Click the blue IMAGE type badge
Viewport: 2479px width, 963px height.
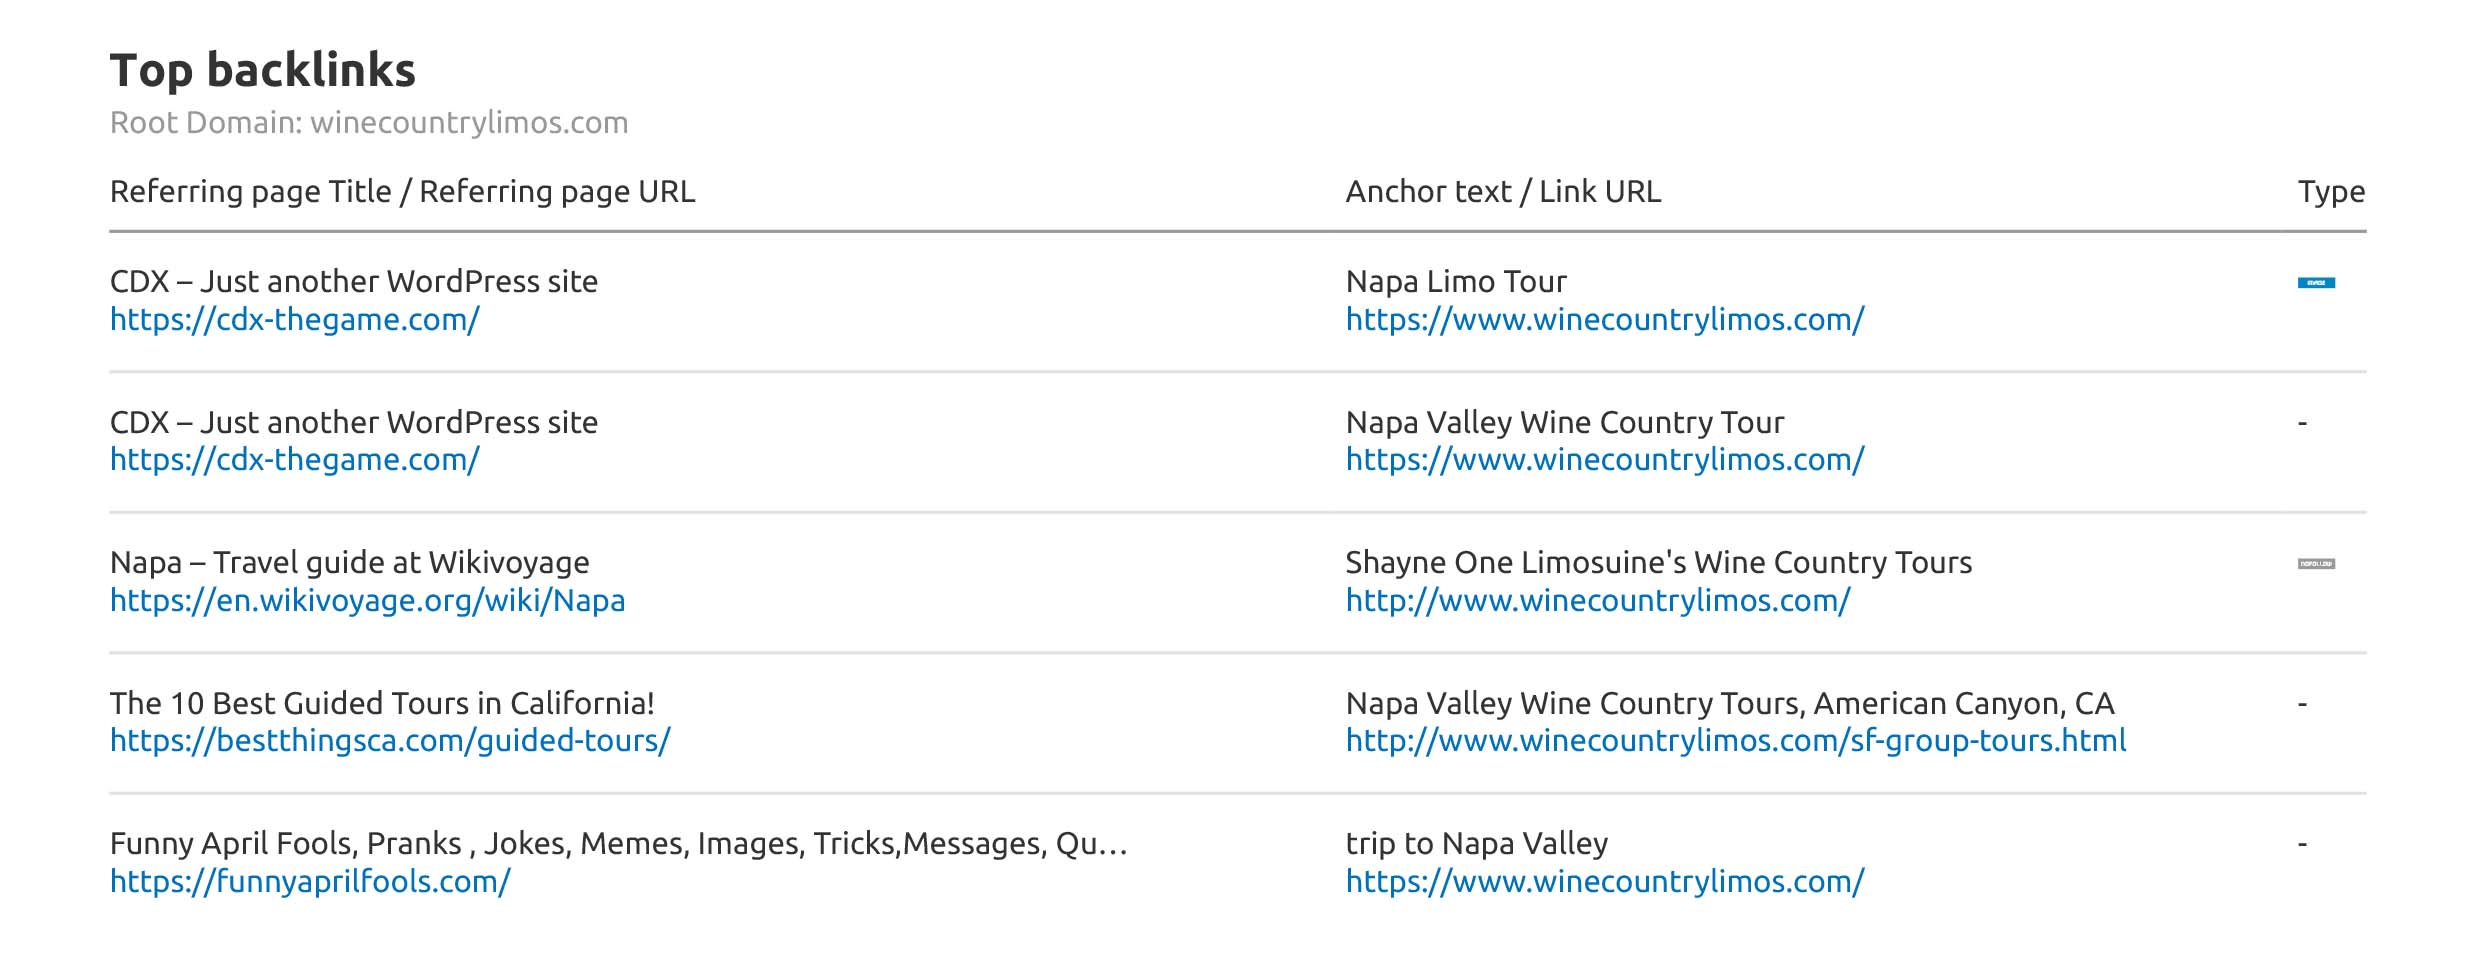point(2315,283)
